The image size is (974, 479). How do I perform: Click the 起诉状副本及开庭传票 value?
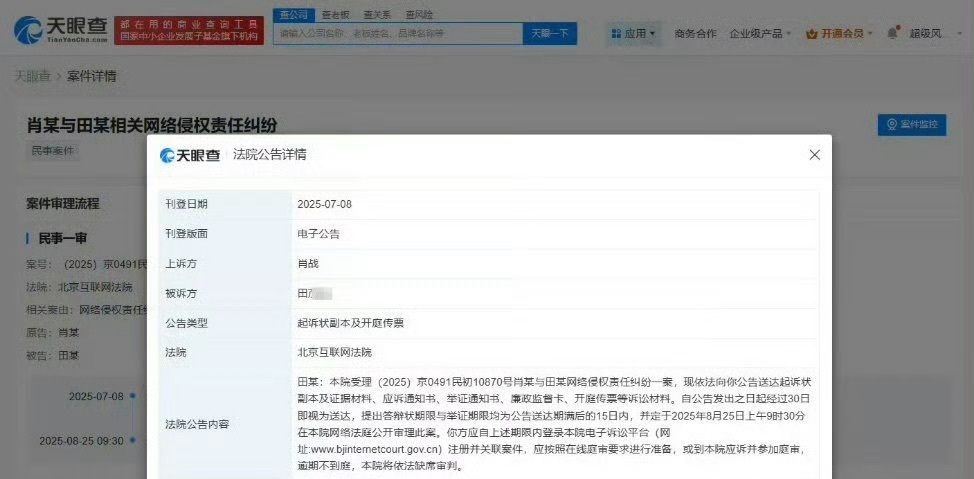[x=351, y=324]
